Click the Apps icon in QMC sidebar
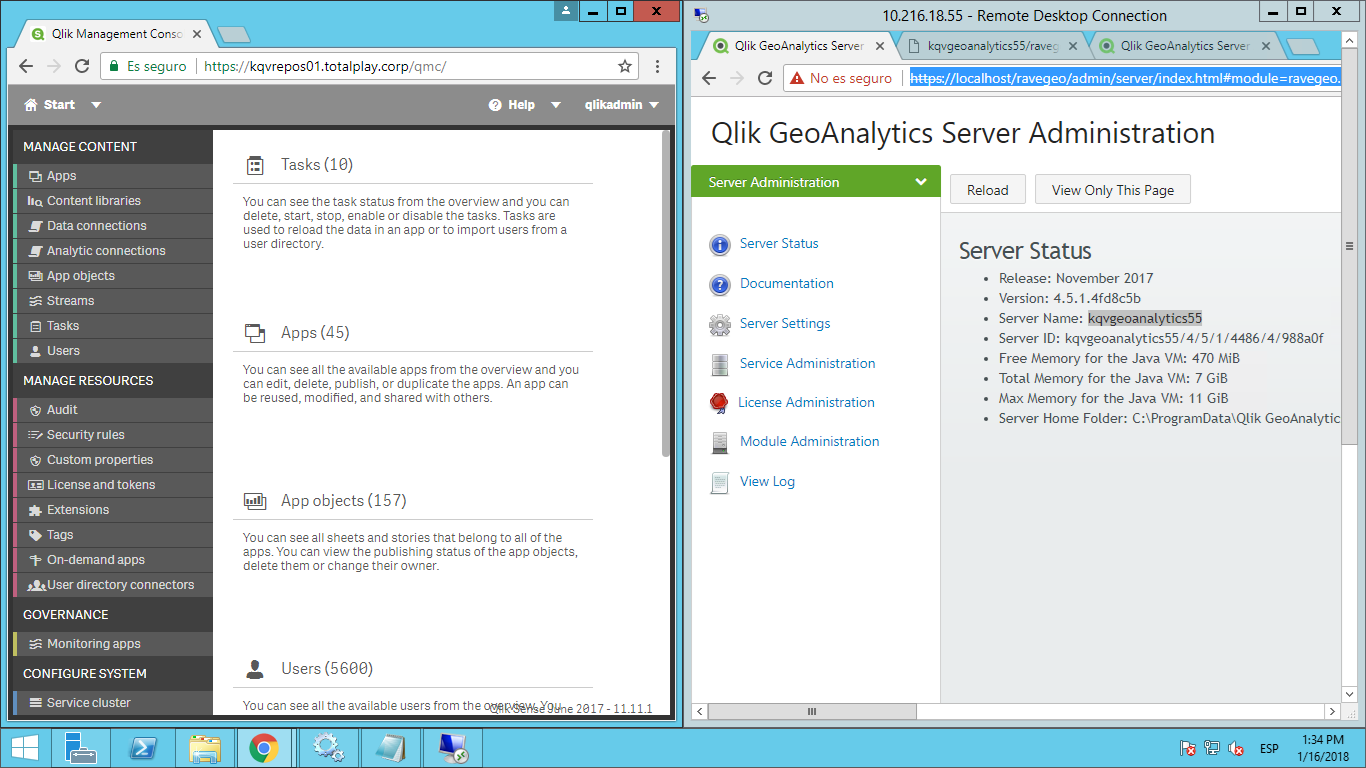 tap(35, 176)
